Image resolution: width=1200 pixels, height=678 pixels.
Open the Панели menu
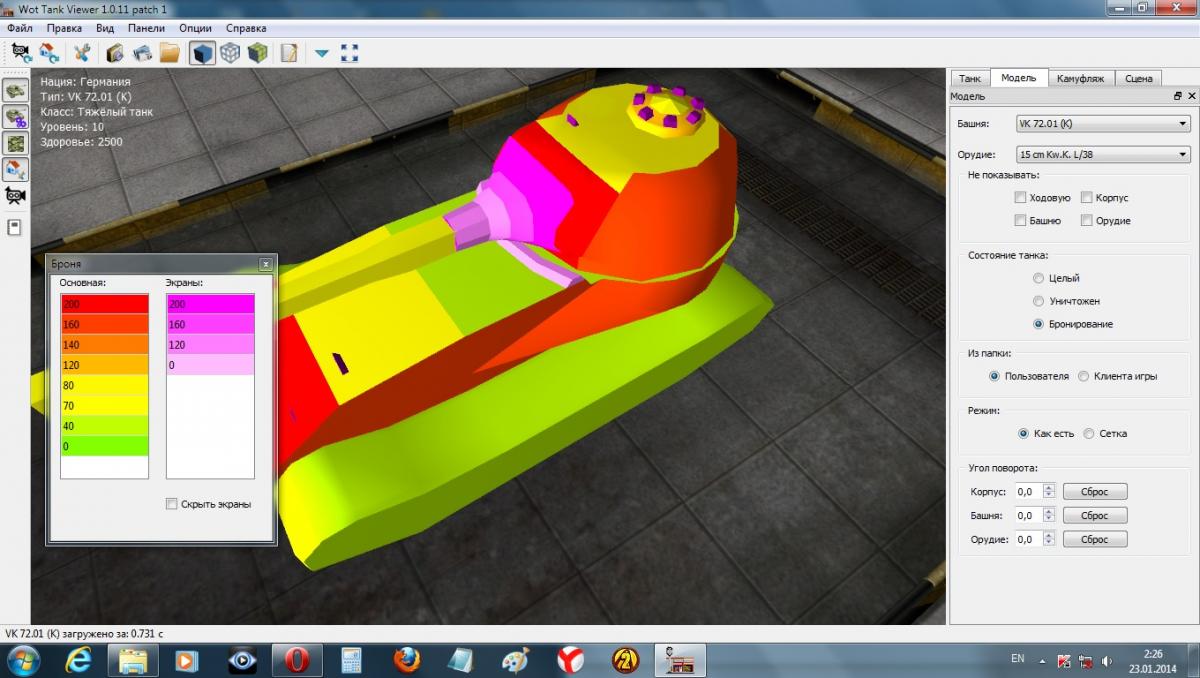tap(146, 28)
